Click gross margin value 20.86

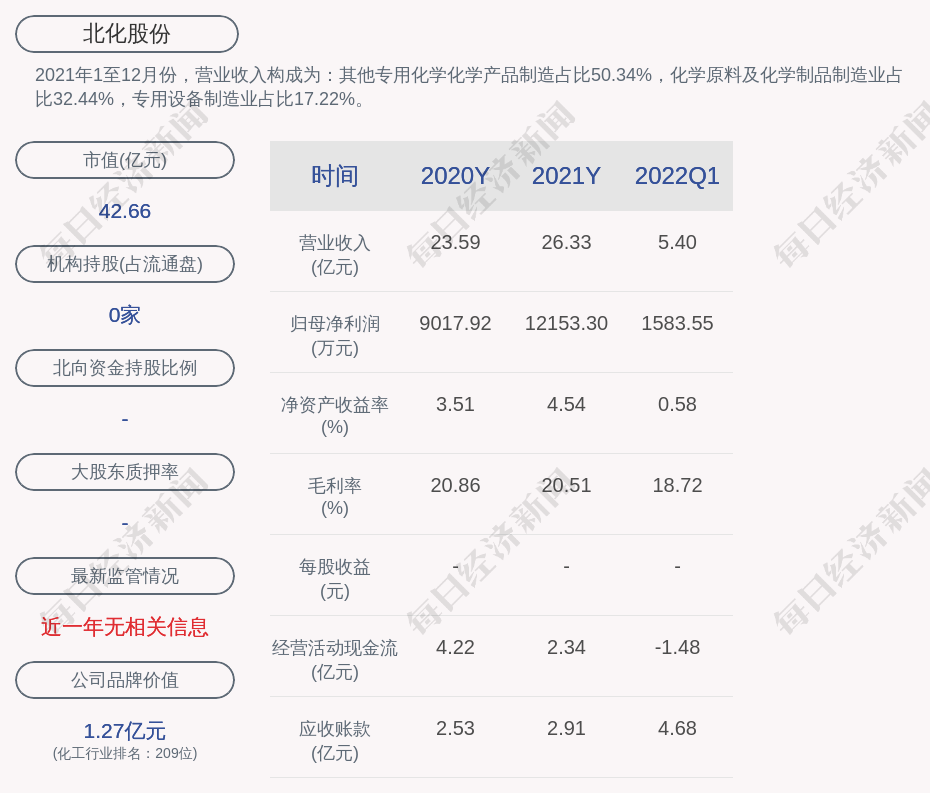[x=455, y=486]
